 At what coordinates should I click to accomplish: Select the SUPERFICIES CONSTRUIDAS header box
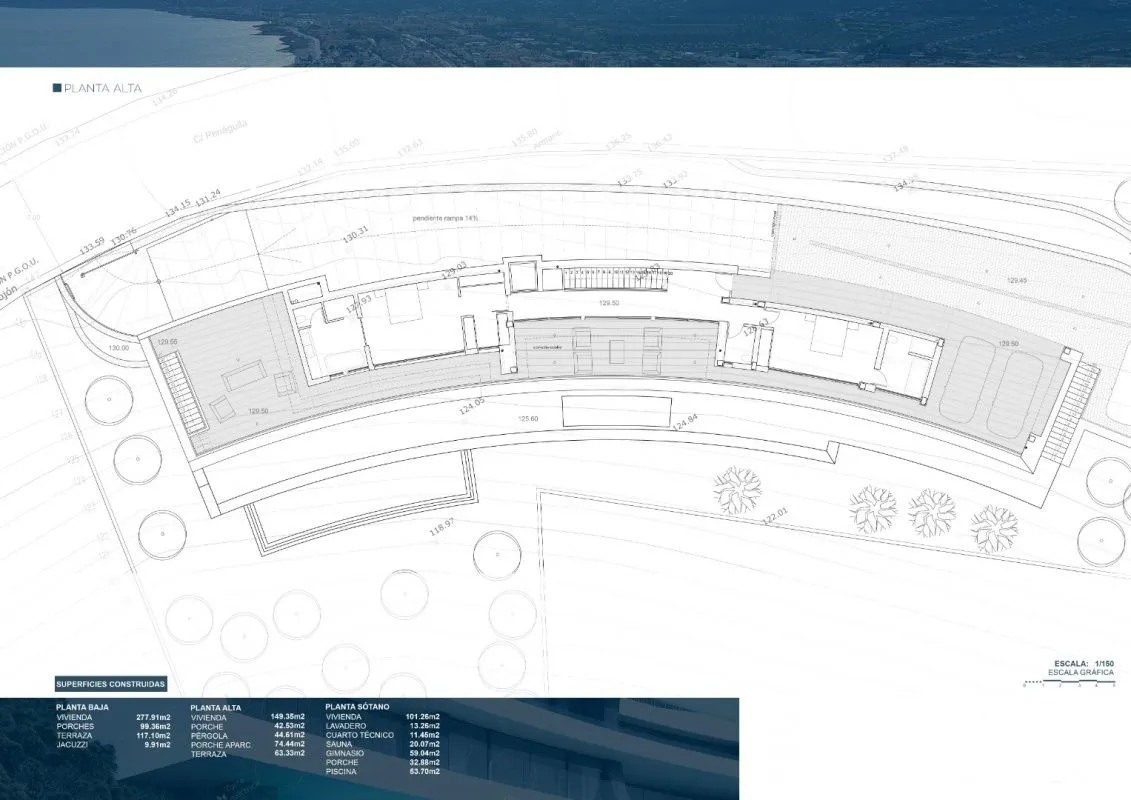pos(111,684)
